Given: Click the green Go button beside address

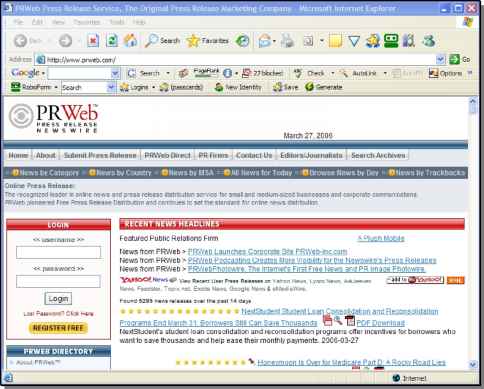Looking at the screenshot, I should [459, 60].
